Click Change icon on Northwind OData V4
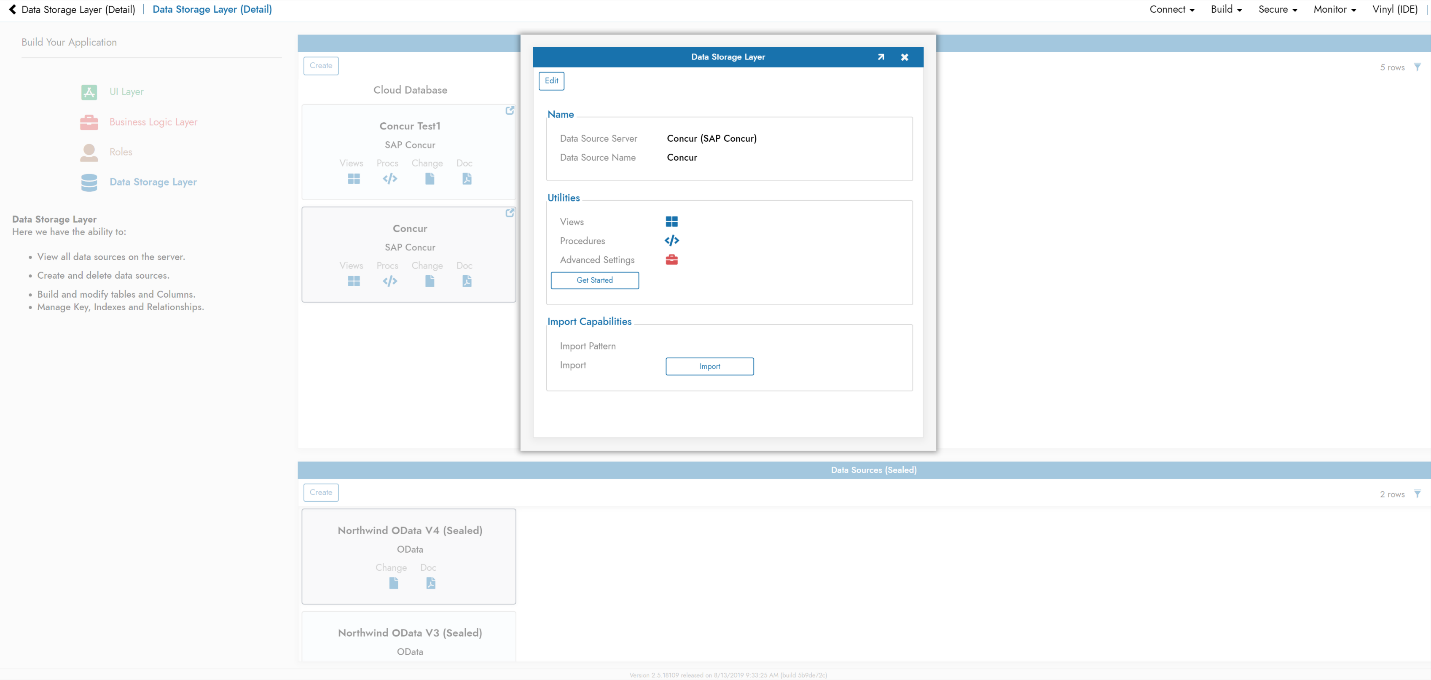Viewport: 1431px width, 680px height. (393, 583)
